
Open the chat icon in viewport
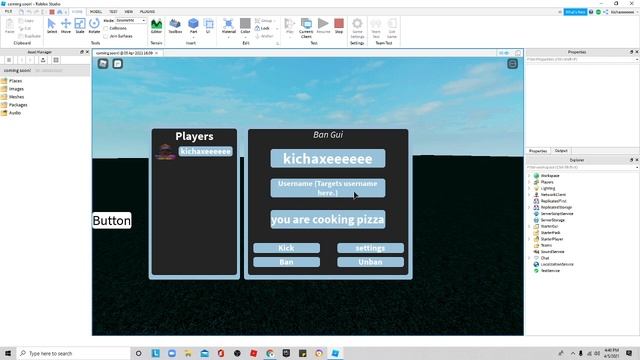coord(118,64)
